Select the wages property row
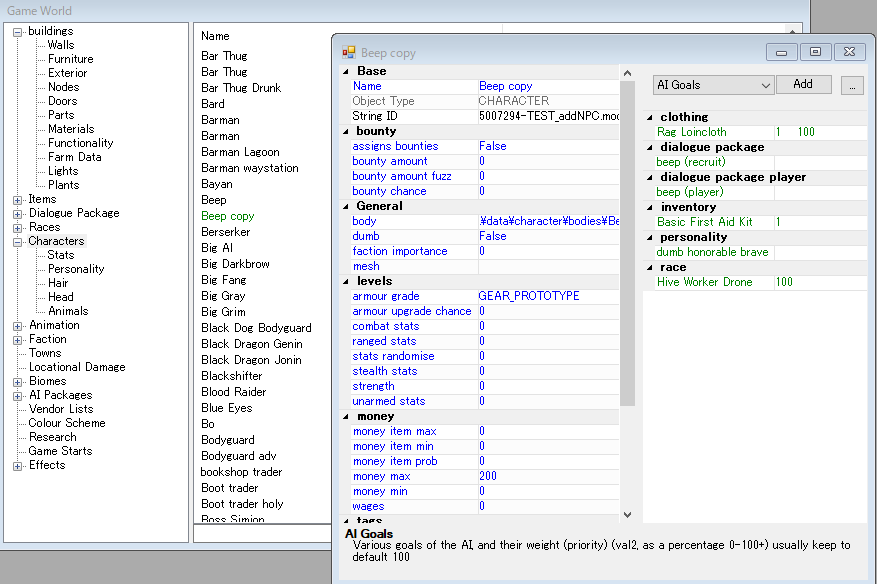Image resolution: width=877 pixels, height=584 pixels. tap(484, 506)
